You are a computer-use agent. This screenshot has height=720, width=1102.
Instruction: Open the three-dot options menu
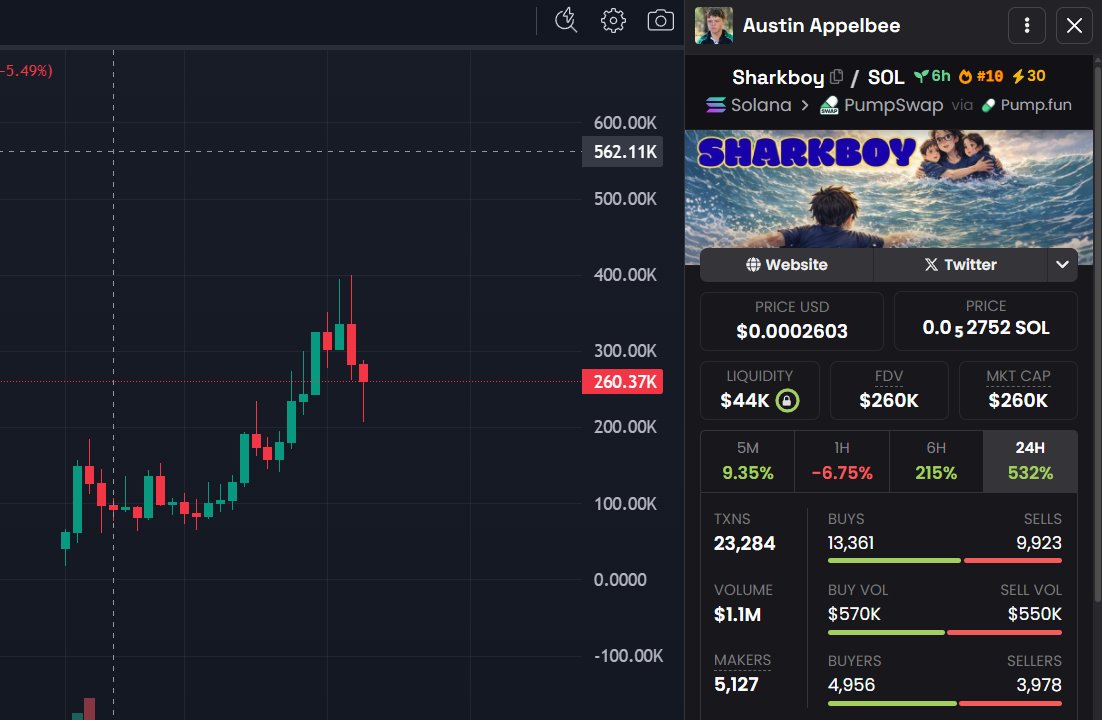pos(1026,25)
